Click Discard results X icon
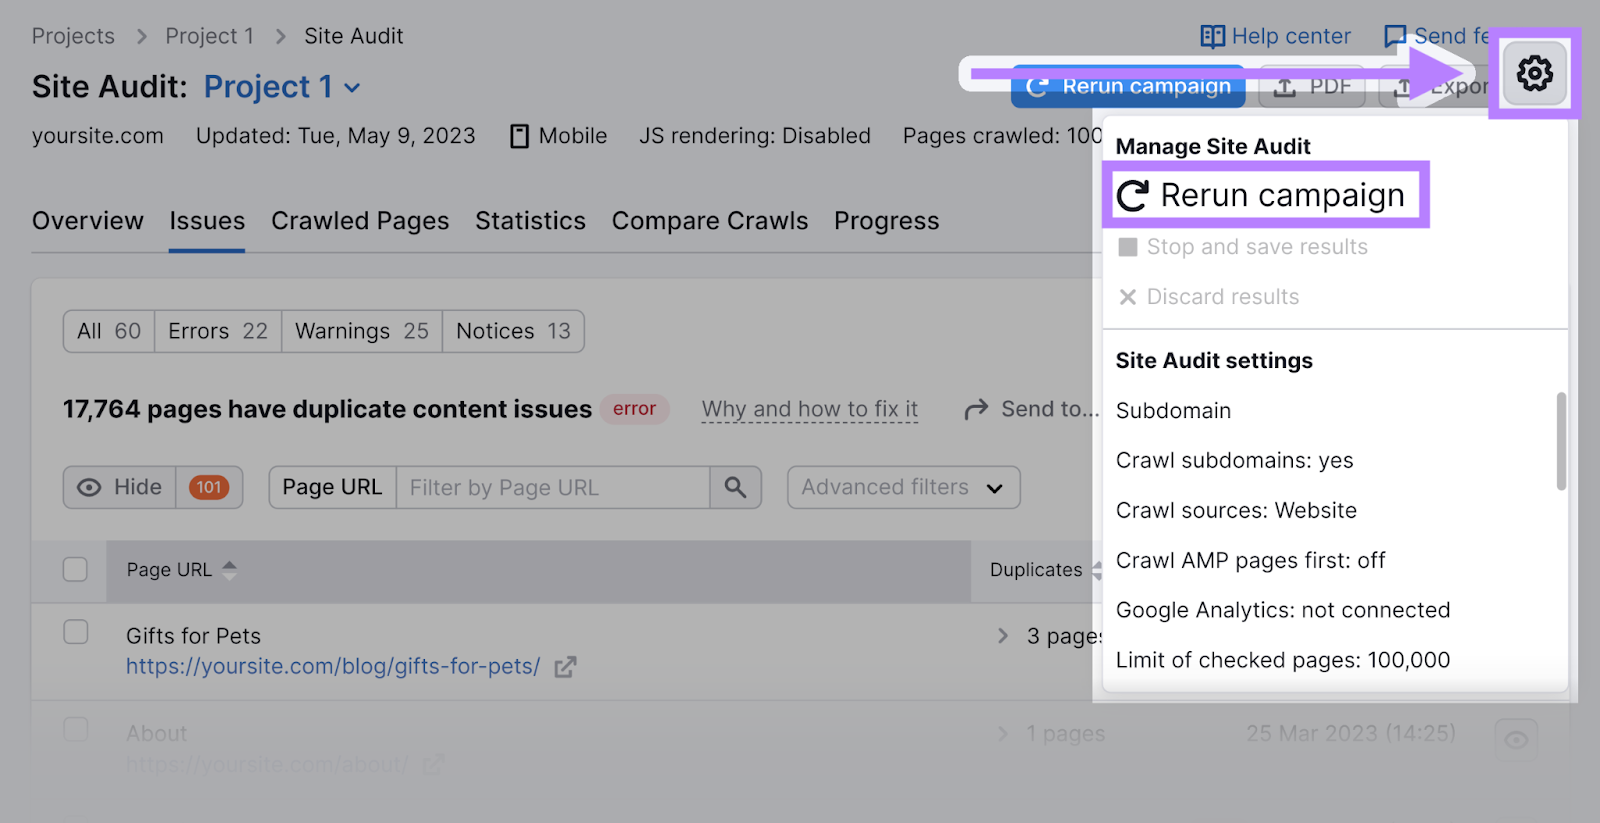This screenshot has width=1600, height=823. pos(1128,297)
